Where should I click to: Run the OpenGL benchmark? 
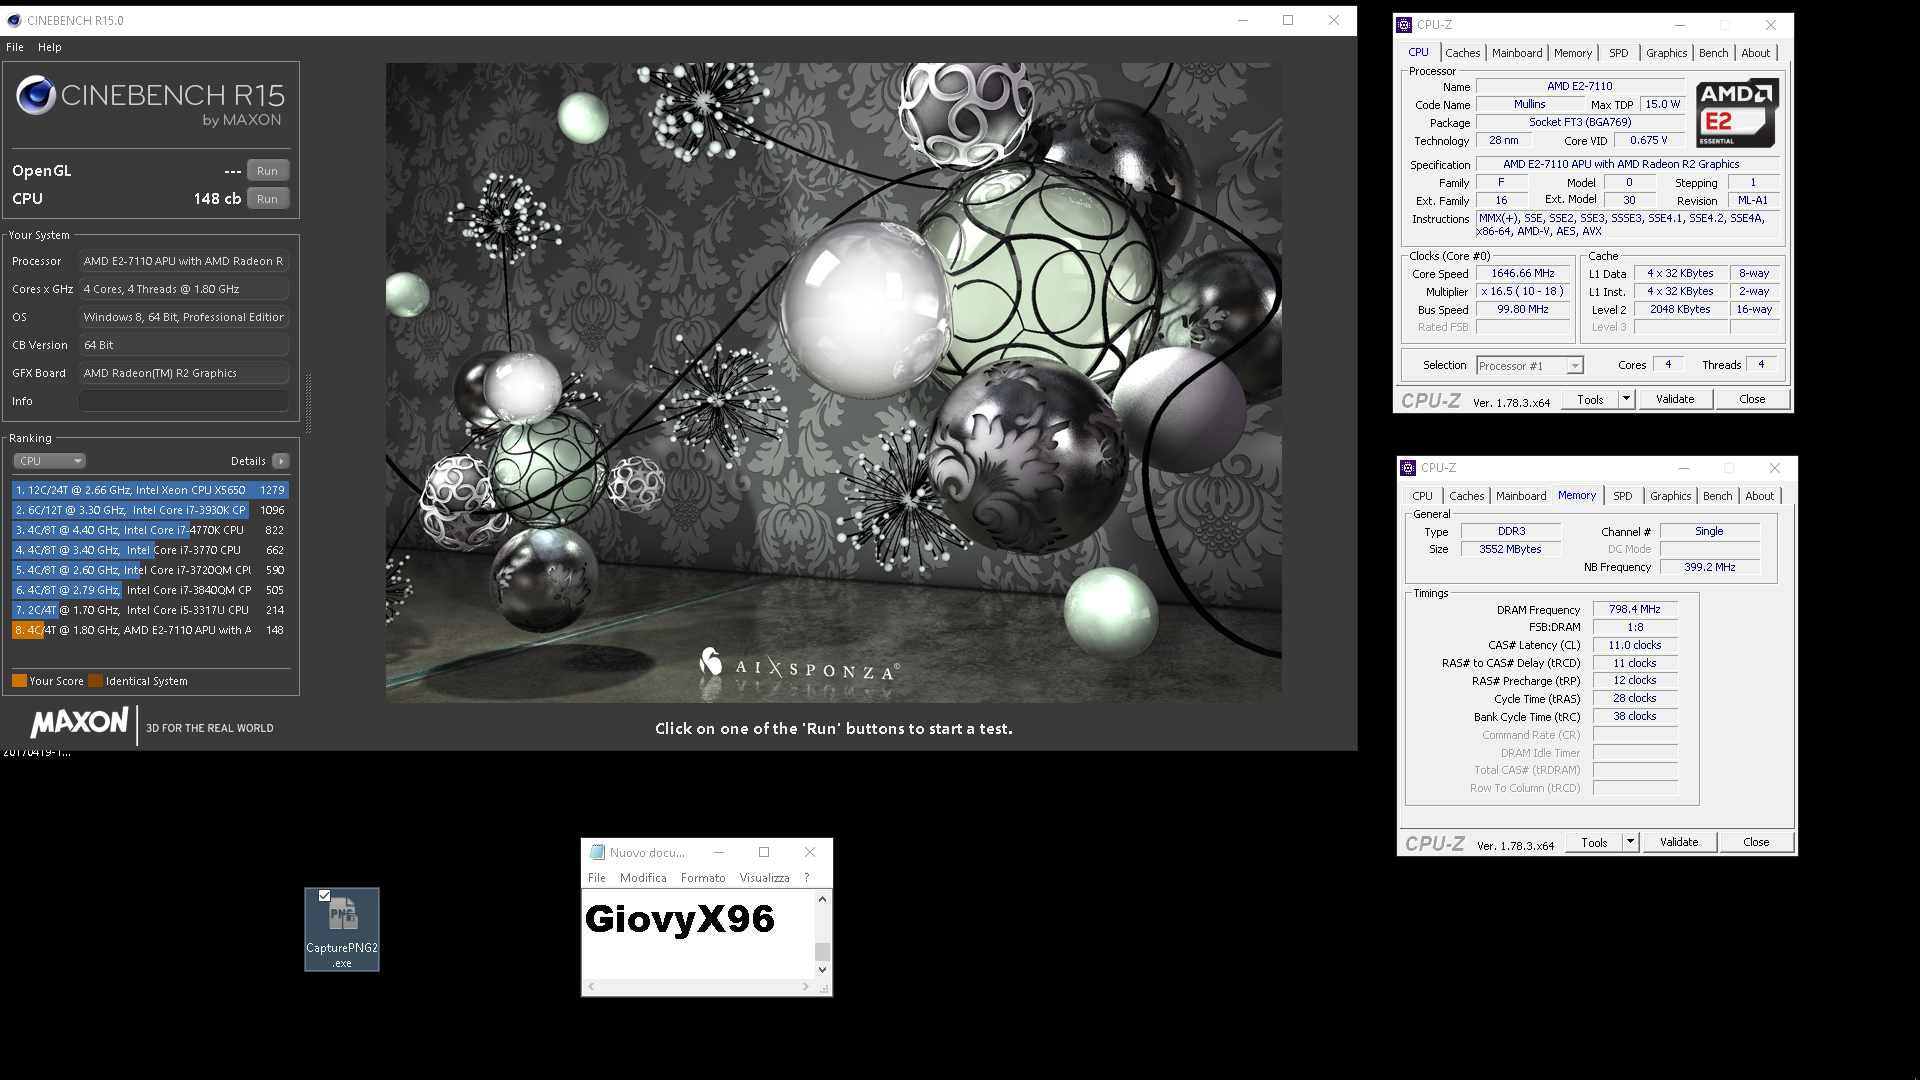point(267,171)
